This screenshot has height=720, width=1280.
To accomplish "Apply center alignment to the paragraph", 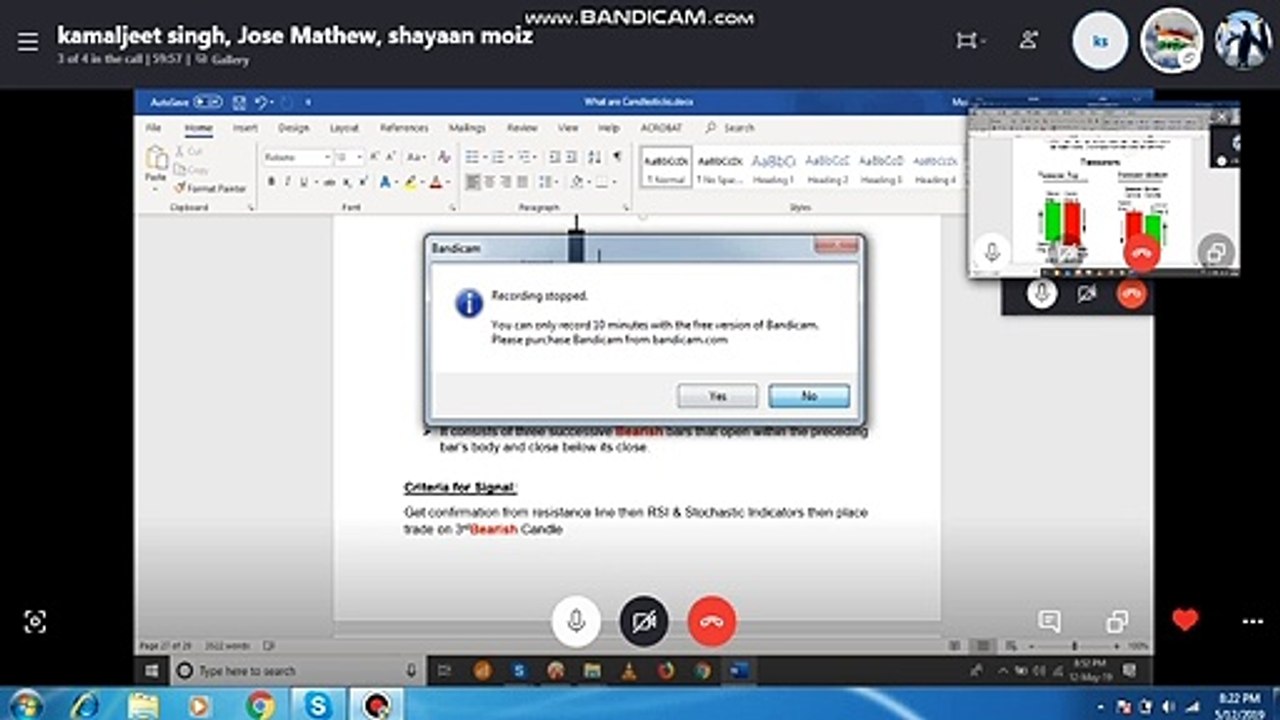I will pos(489,182).
